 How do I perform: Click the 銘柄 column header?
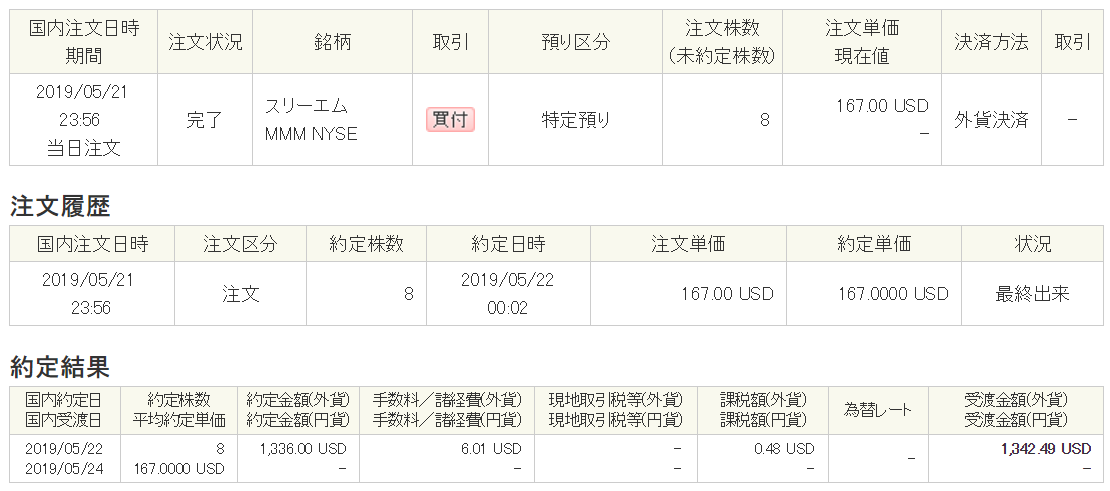pyautogui.click(x=332, y=42)
